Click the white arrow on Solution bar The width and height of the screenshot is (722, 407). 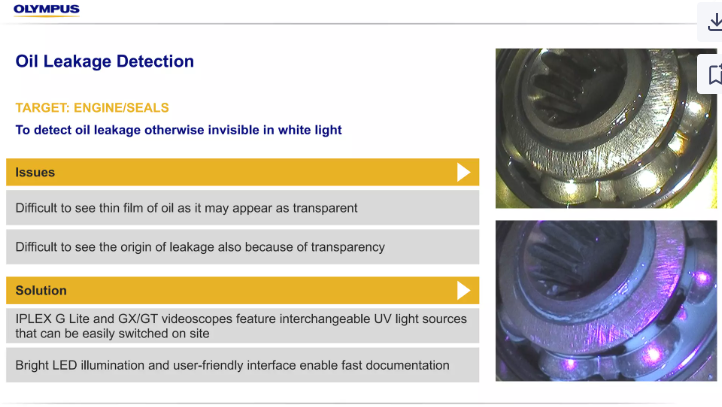tap(463, 290)
